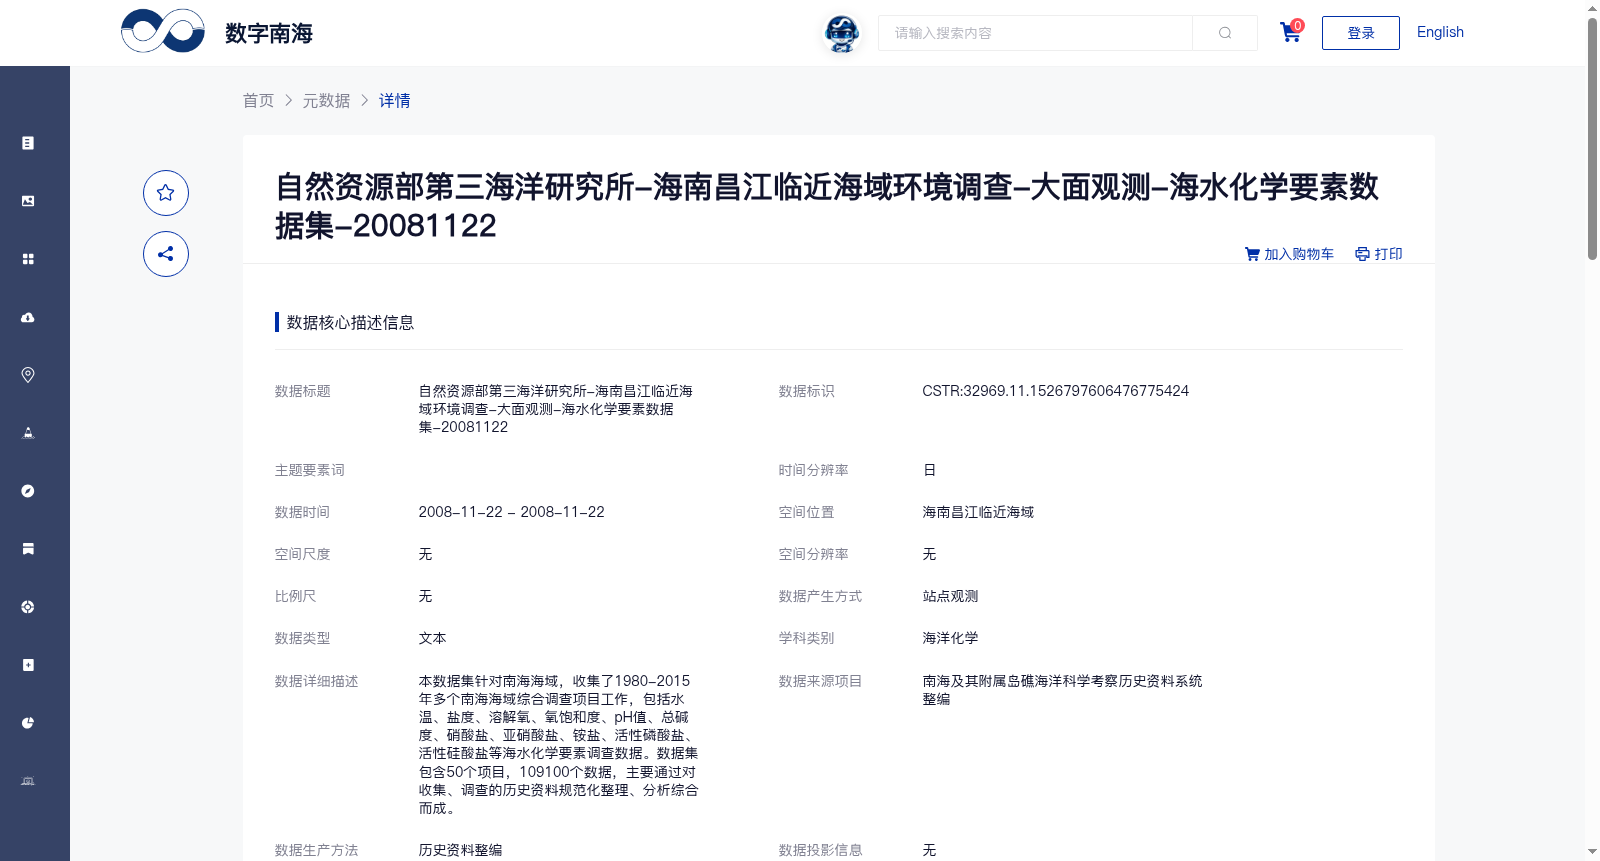Click 加入购物车 add to cart
The image size is (1600, 861).
[x=1290, y=254]
